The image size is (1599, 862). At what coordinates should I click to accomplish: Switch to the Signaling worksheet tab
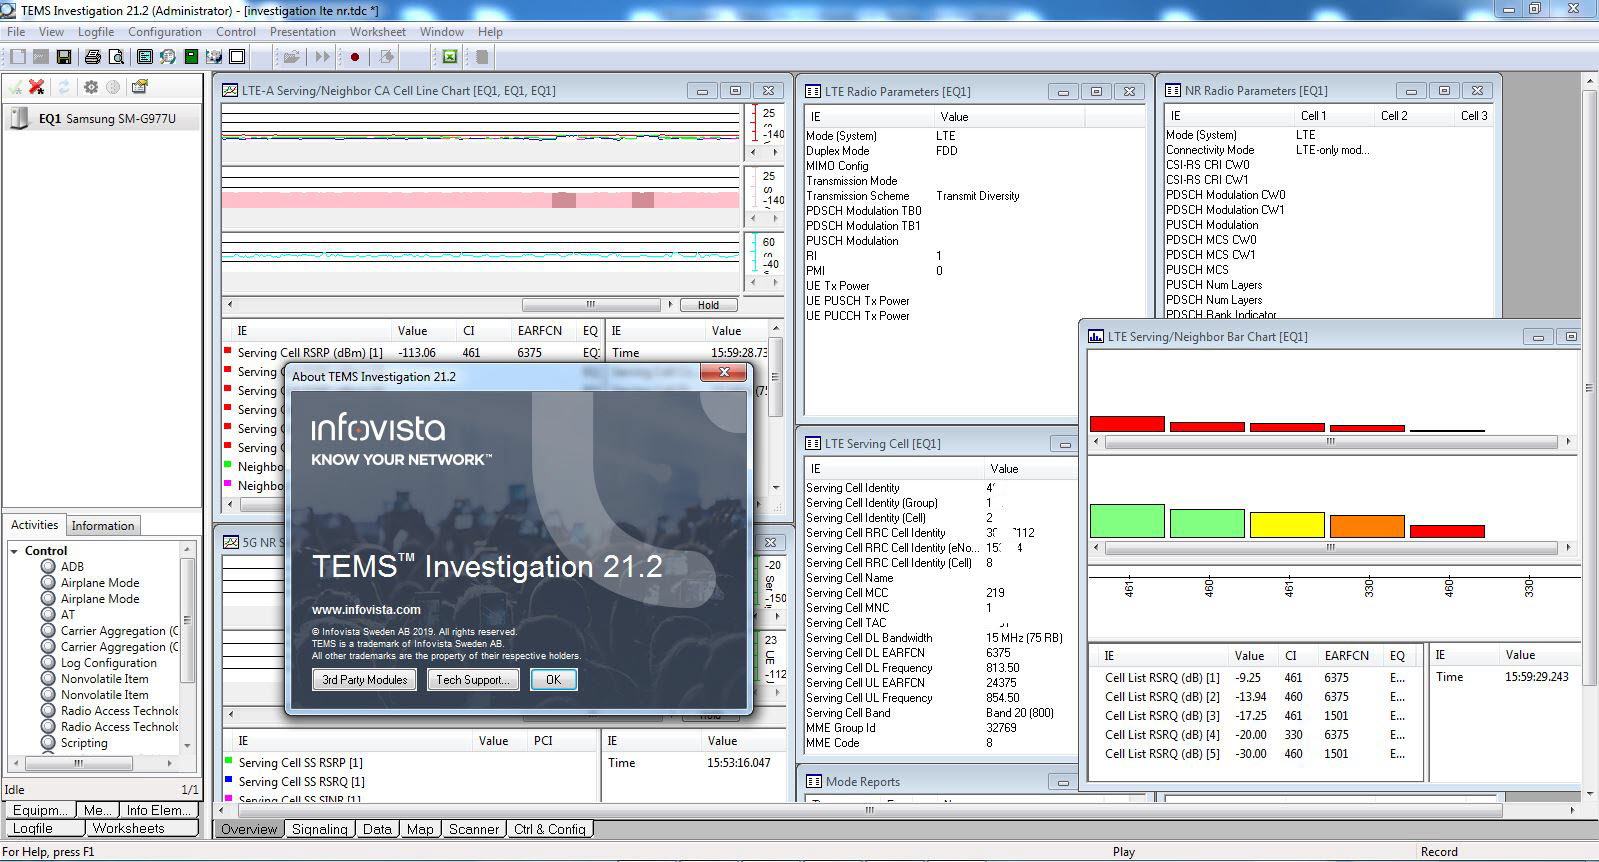(319, 829)
